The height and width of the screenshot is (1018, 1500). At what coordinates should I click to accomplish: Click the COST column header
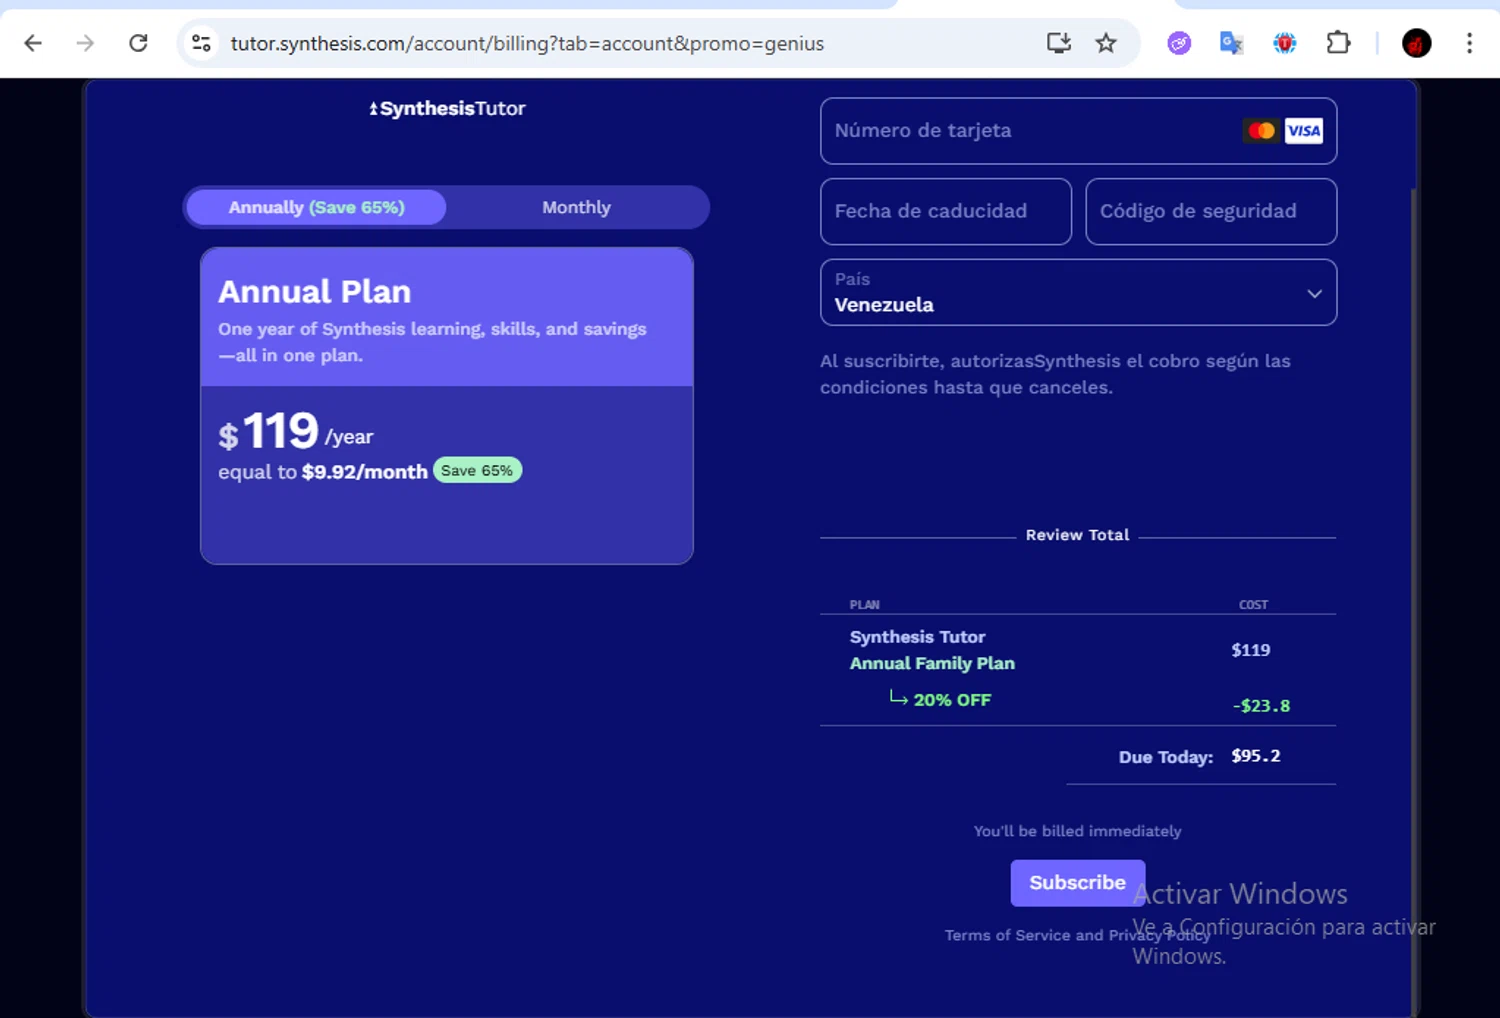[1253, 605]
